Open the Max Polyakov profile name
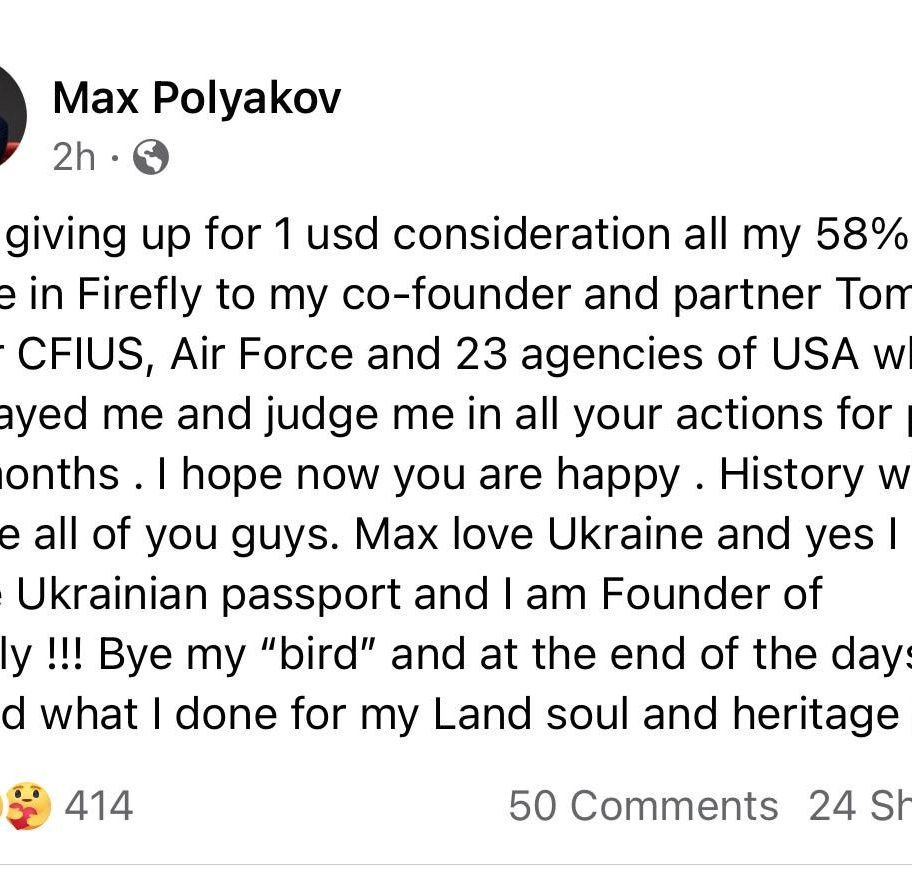Screen dimensions: 912x869 coord(197,98)
